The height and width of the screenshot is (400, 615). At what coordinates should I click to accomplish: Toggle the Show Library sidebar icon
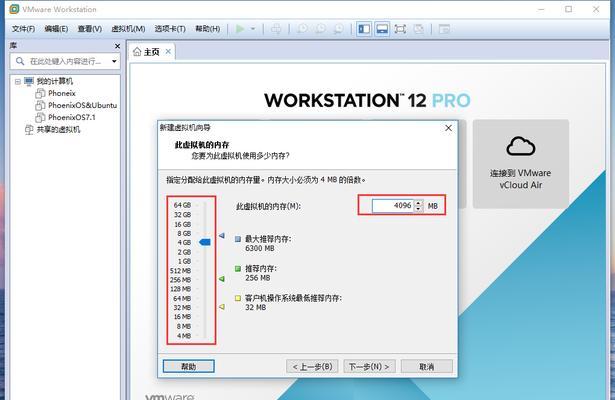pos(364,29)
